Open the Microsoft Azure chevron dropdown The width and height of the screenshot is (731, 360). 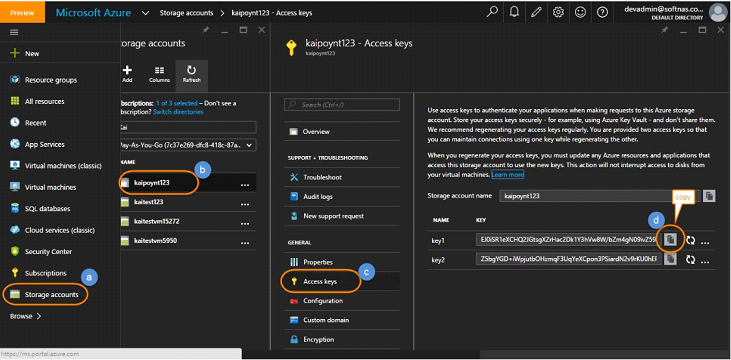click(x=145, y=13)
